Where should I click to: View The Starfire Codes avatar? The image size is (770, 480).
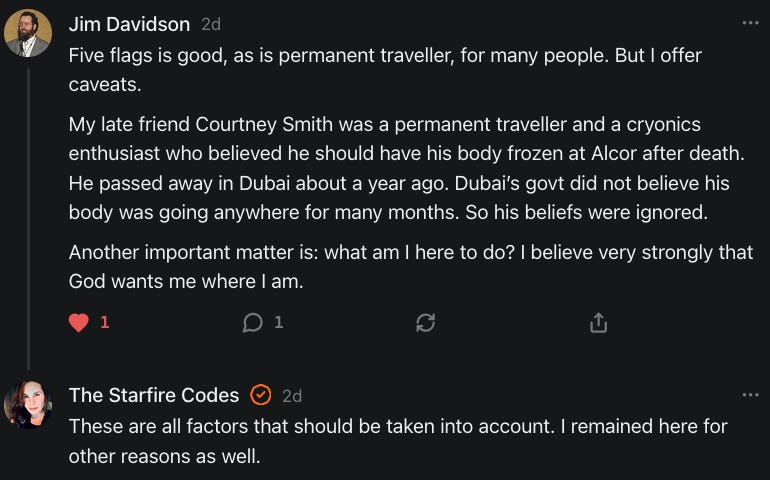28,404
